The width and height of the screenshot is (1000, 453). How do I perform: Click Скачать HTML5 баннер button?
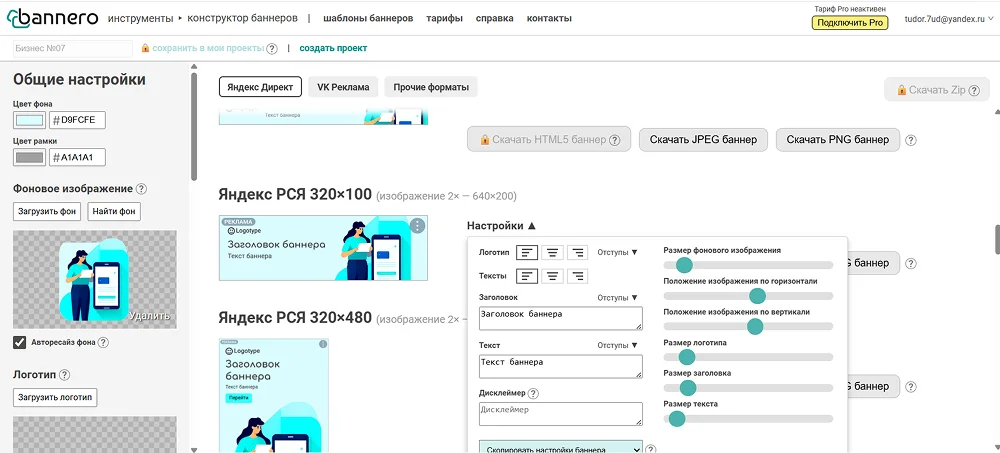click(549, 140)
